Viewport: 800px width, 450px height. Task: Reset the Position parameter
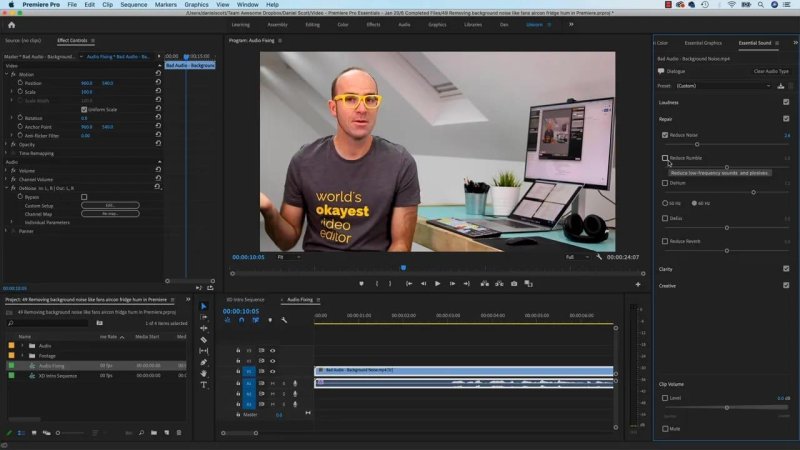(158, 83)
